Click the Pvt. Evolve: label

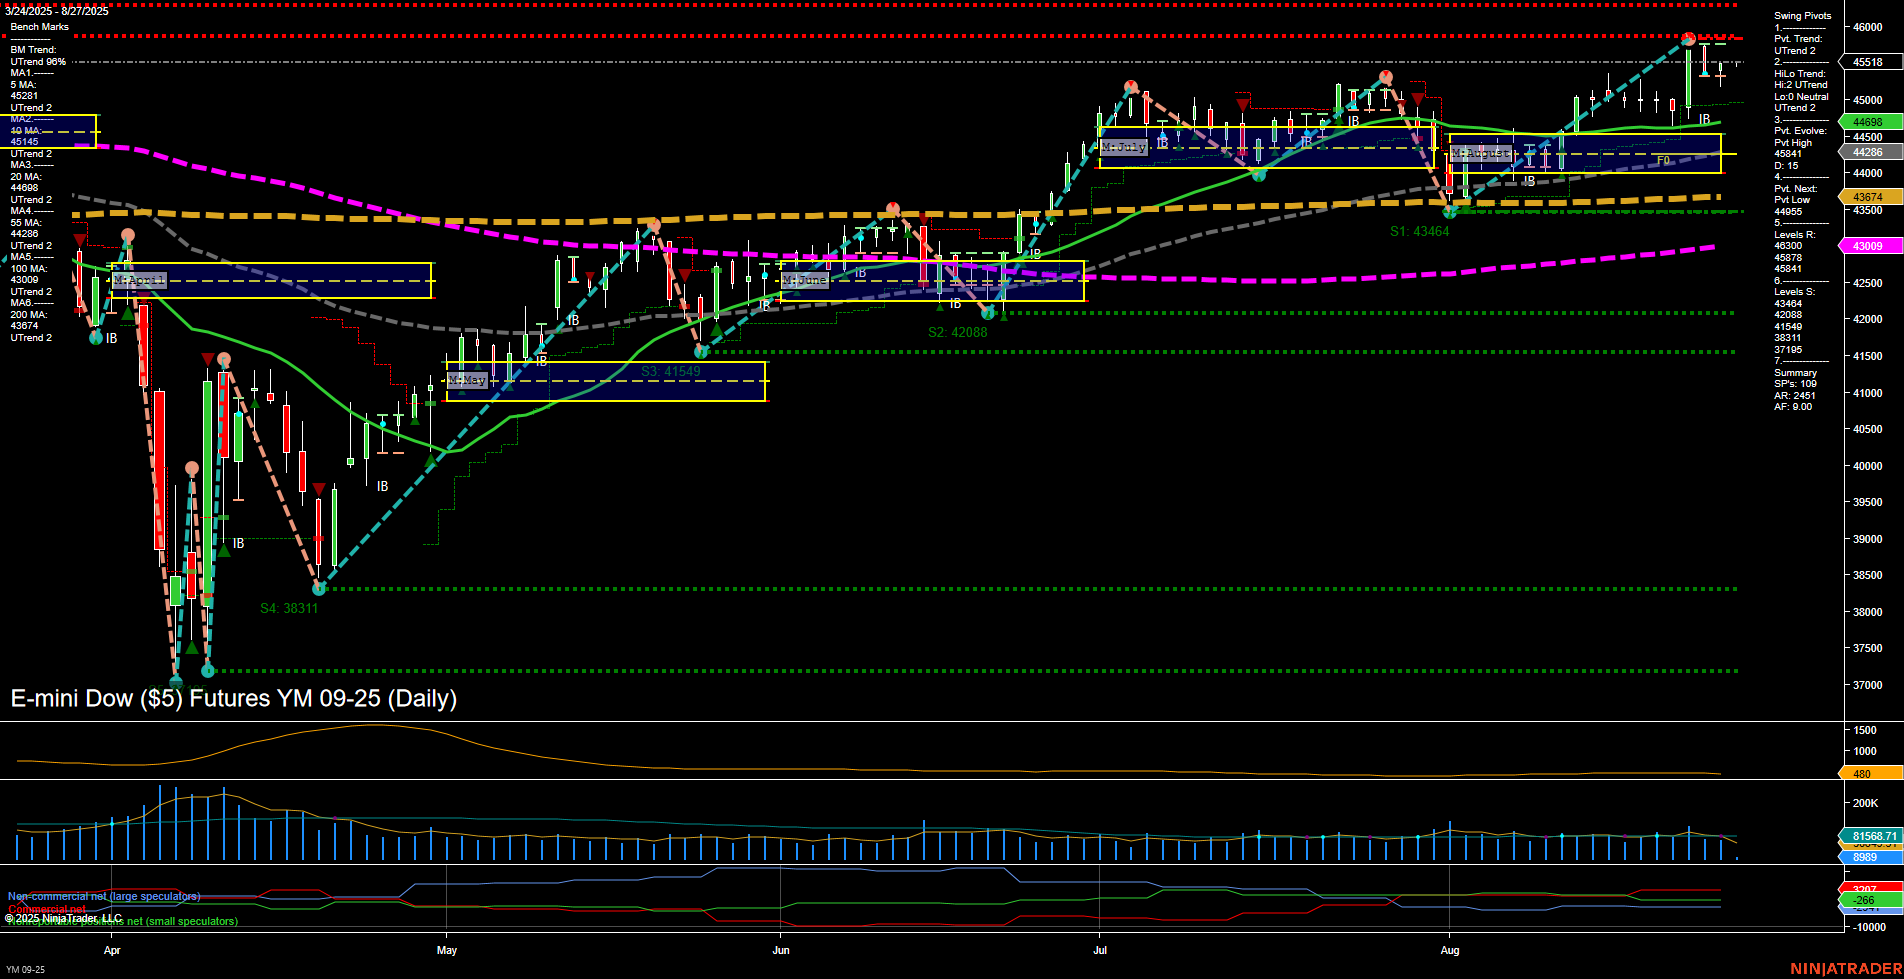[x=1800, y=131]
